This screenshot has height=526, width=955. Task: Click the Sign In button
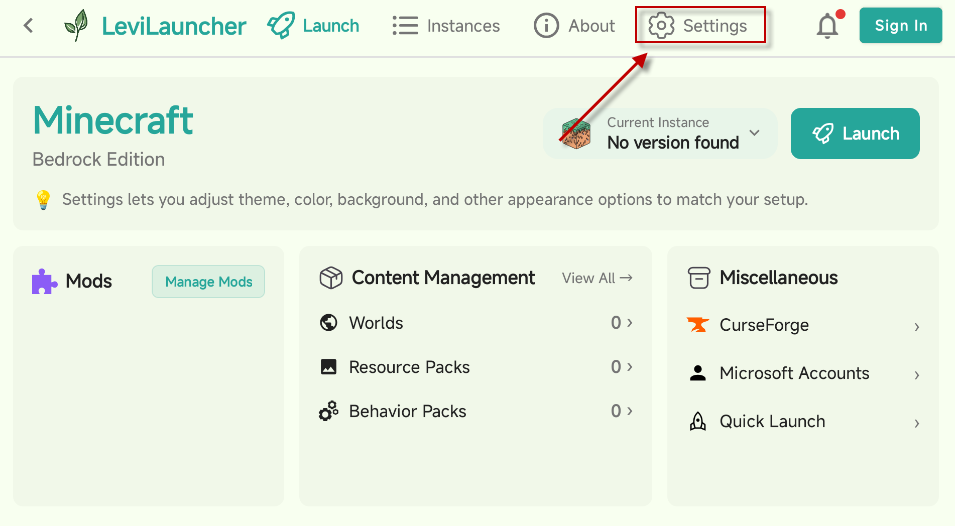pos(901,26)
